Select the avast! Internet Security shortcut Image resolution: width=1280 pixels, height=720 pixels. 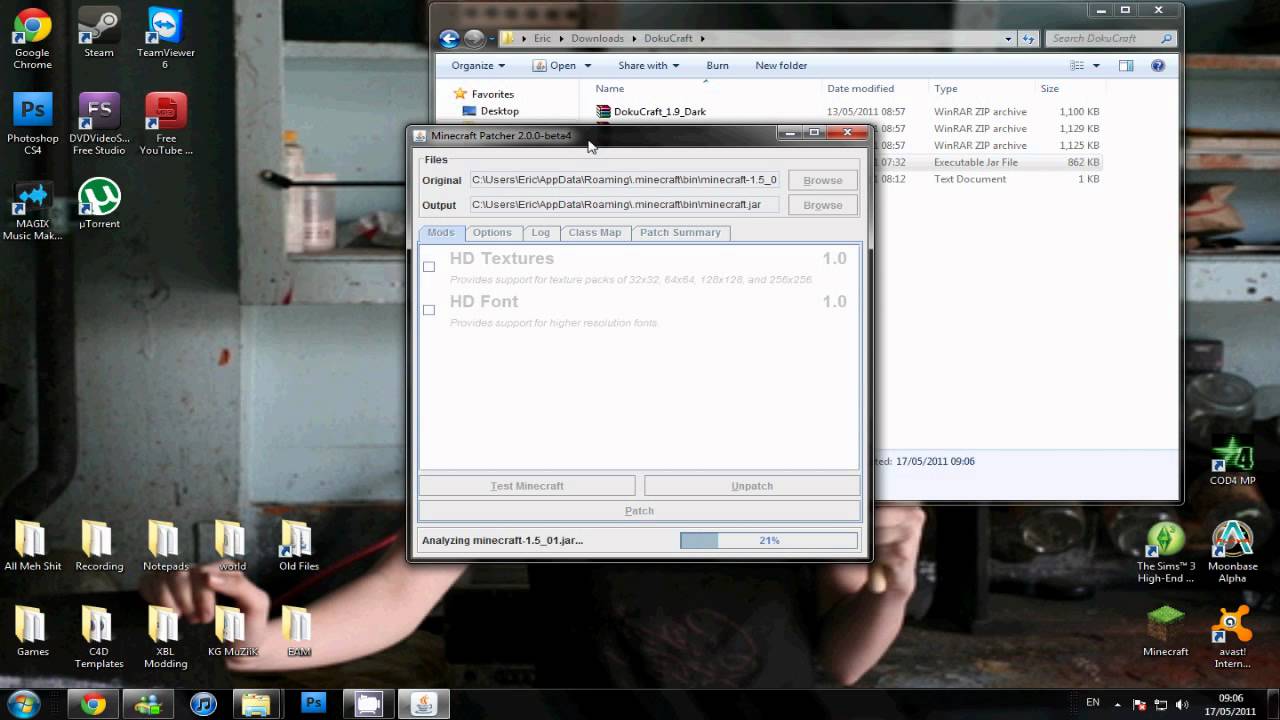point(1232,637)
